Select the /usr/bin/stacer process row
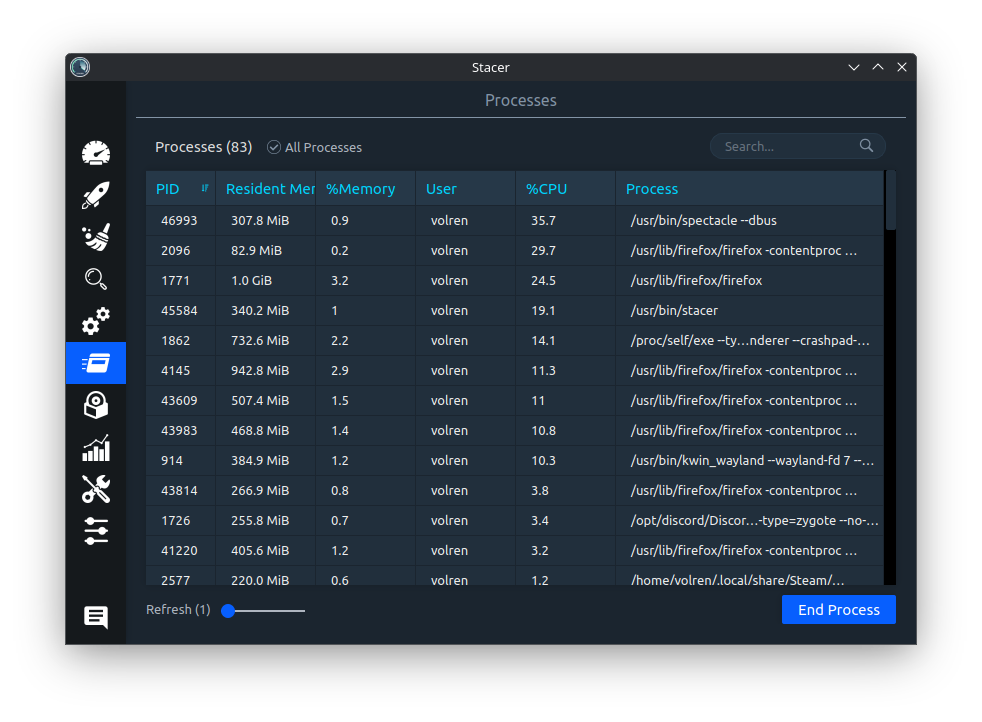The height and width of the screenshot is (722, 982). [x=673, y=310]
